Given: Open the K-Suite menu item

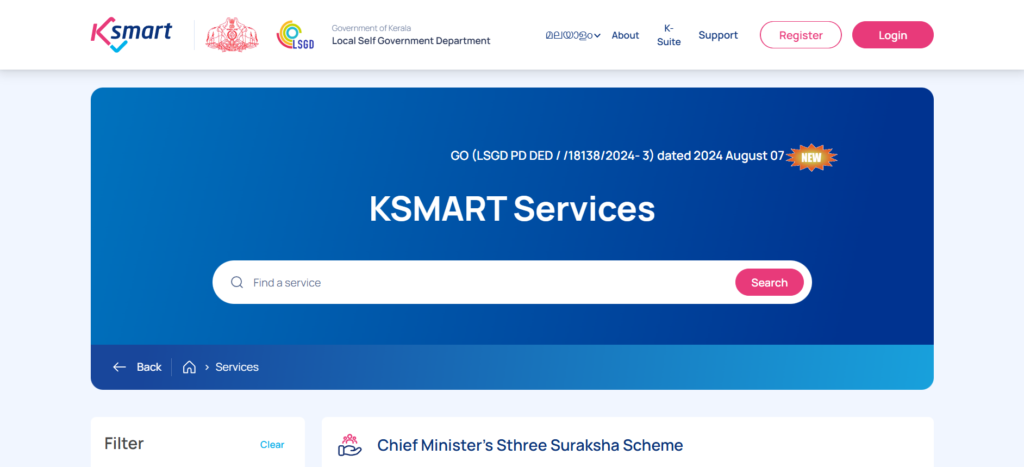Looking at the screenshot, I should point(669,35).
